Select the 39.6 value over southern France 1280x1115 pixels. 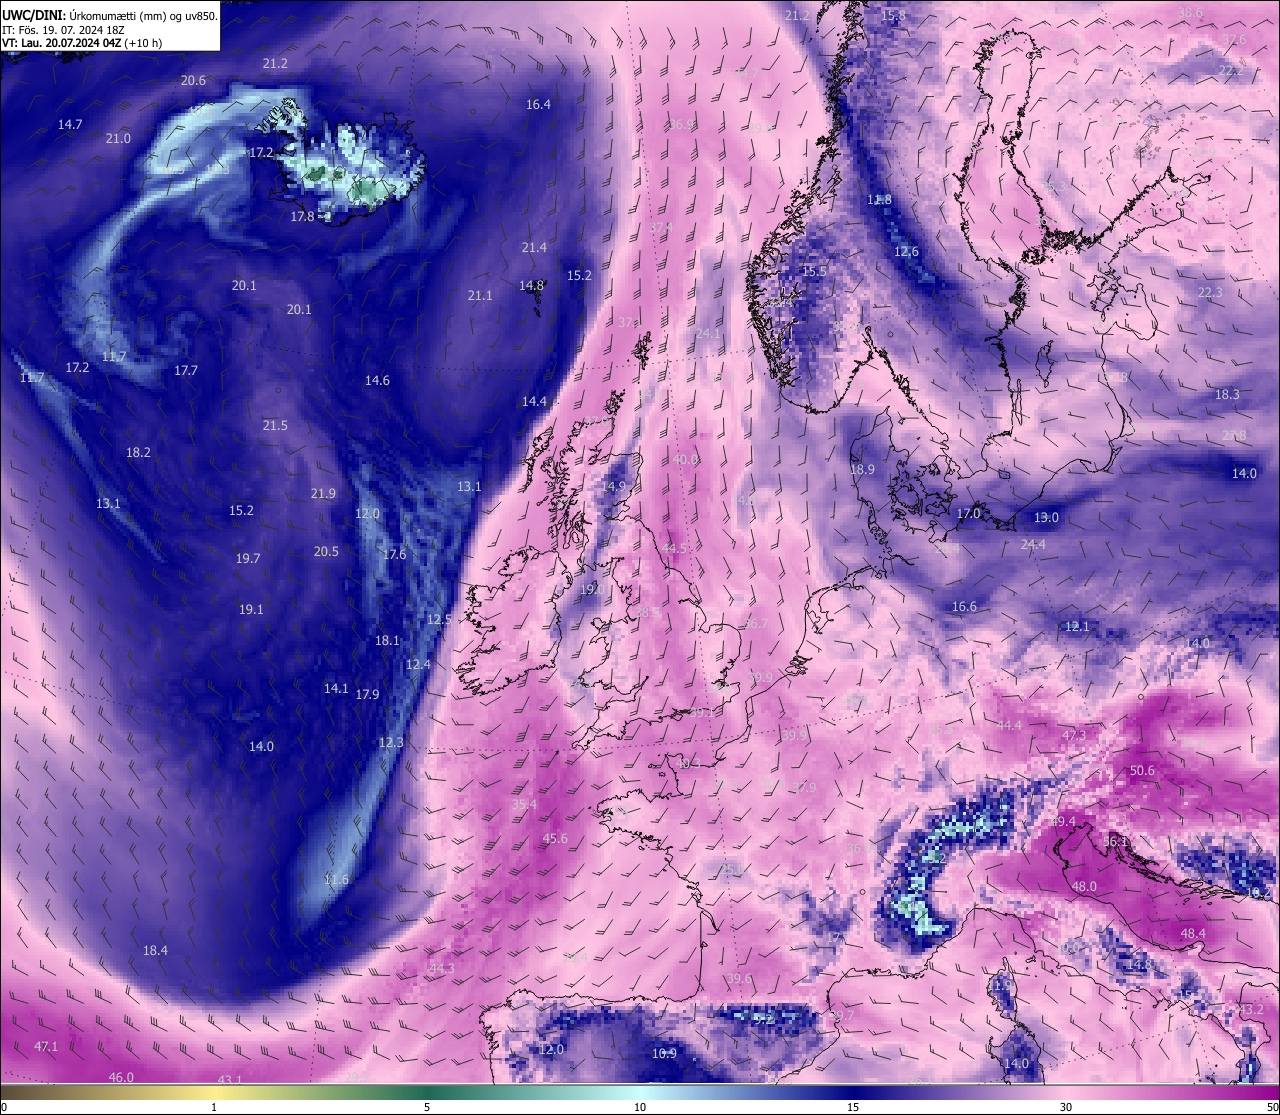[739, 979]
